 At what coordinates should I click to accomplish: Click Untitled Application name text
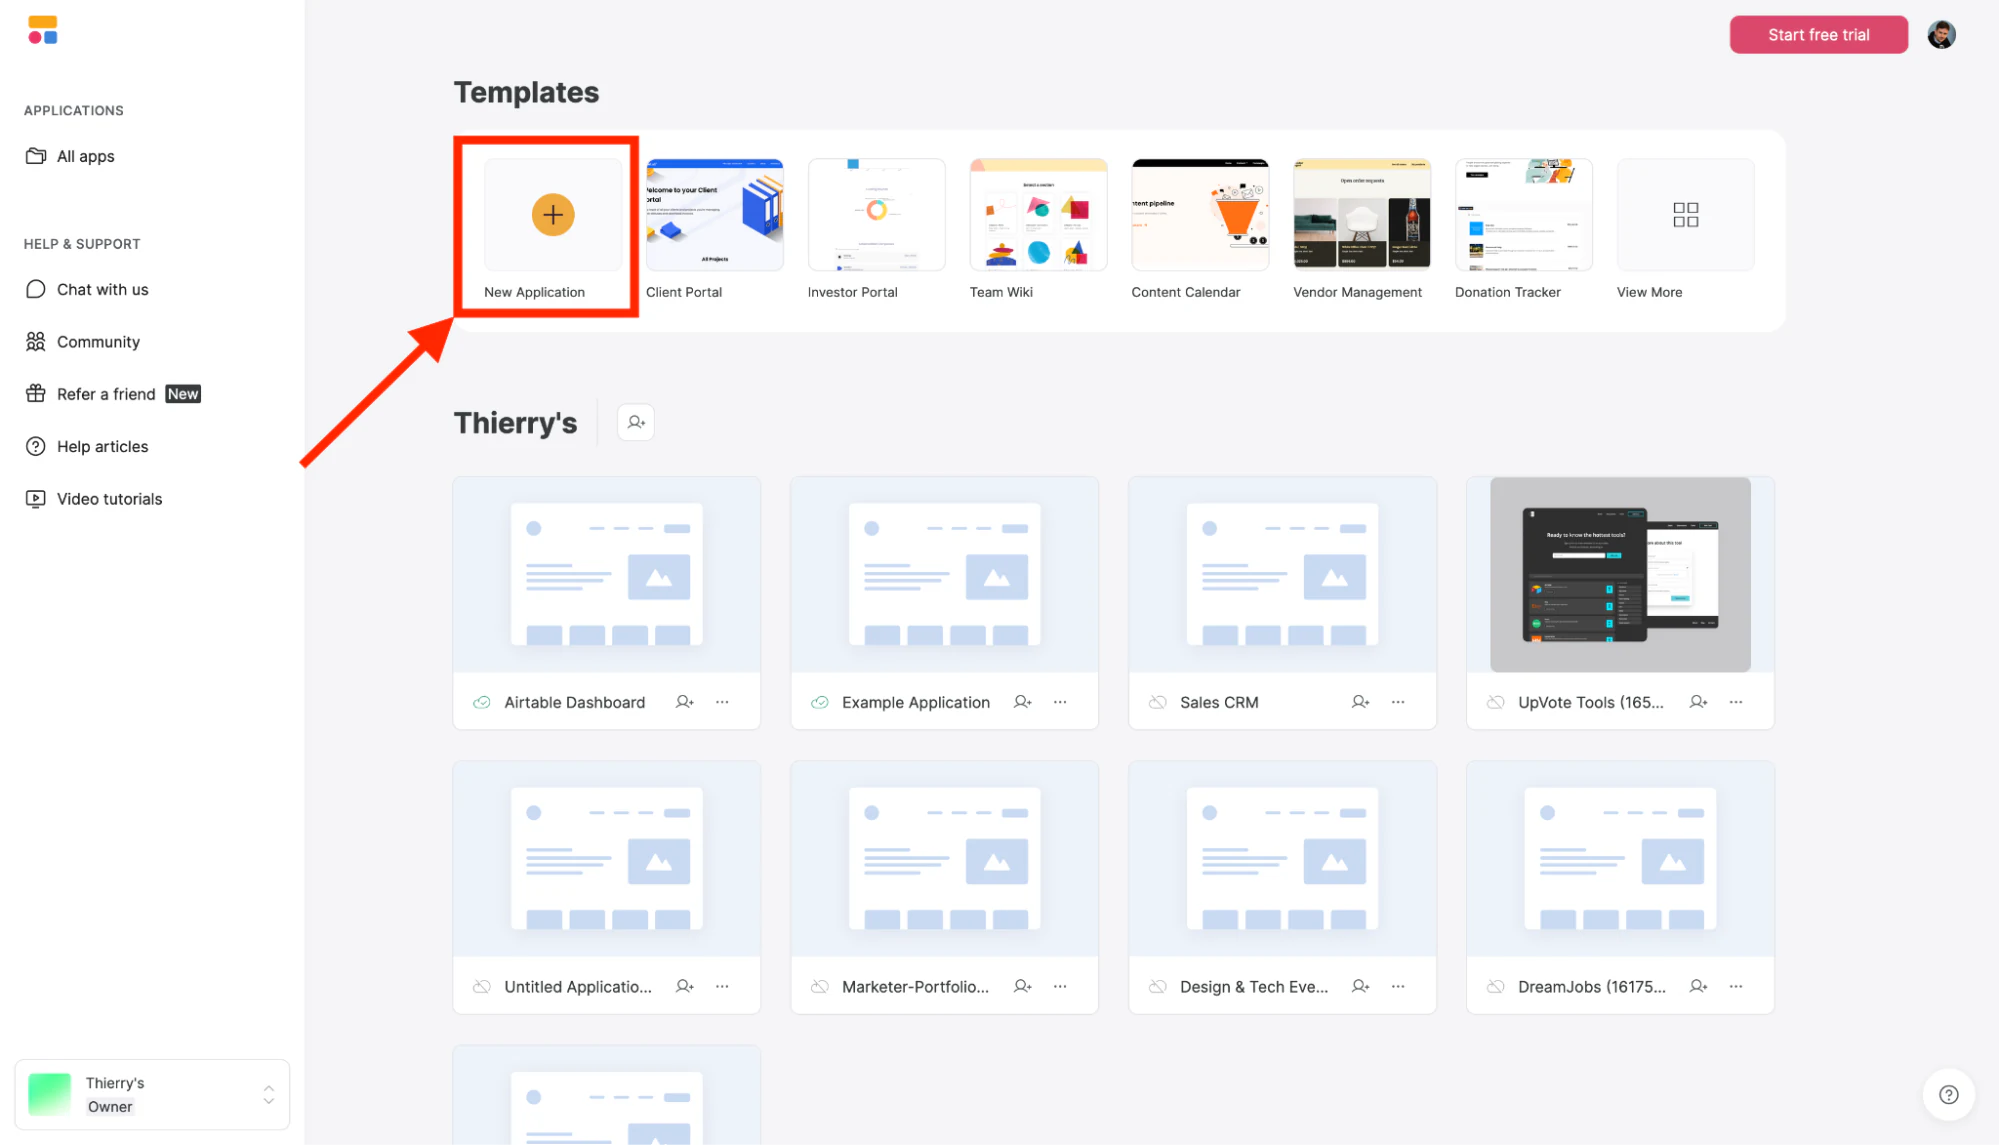[x=578, y=986]
